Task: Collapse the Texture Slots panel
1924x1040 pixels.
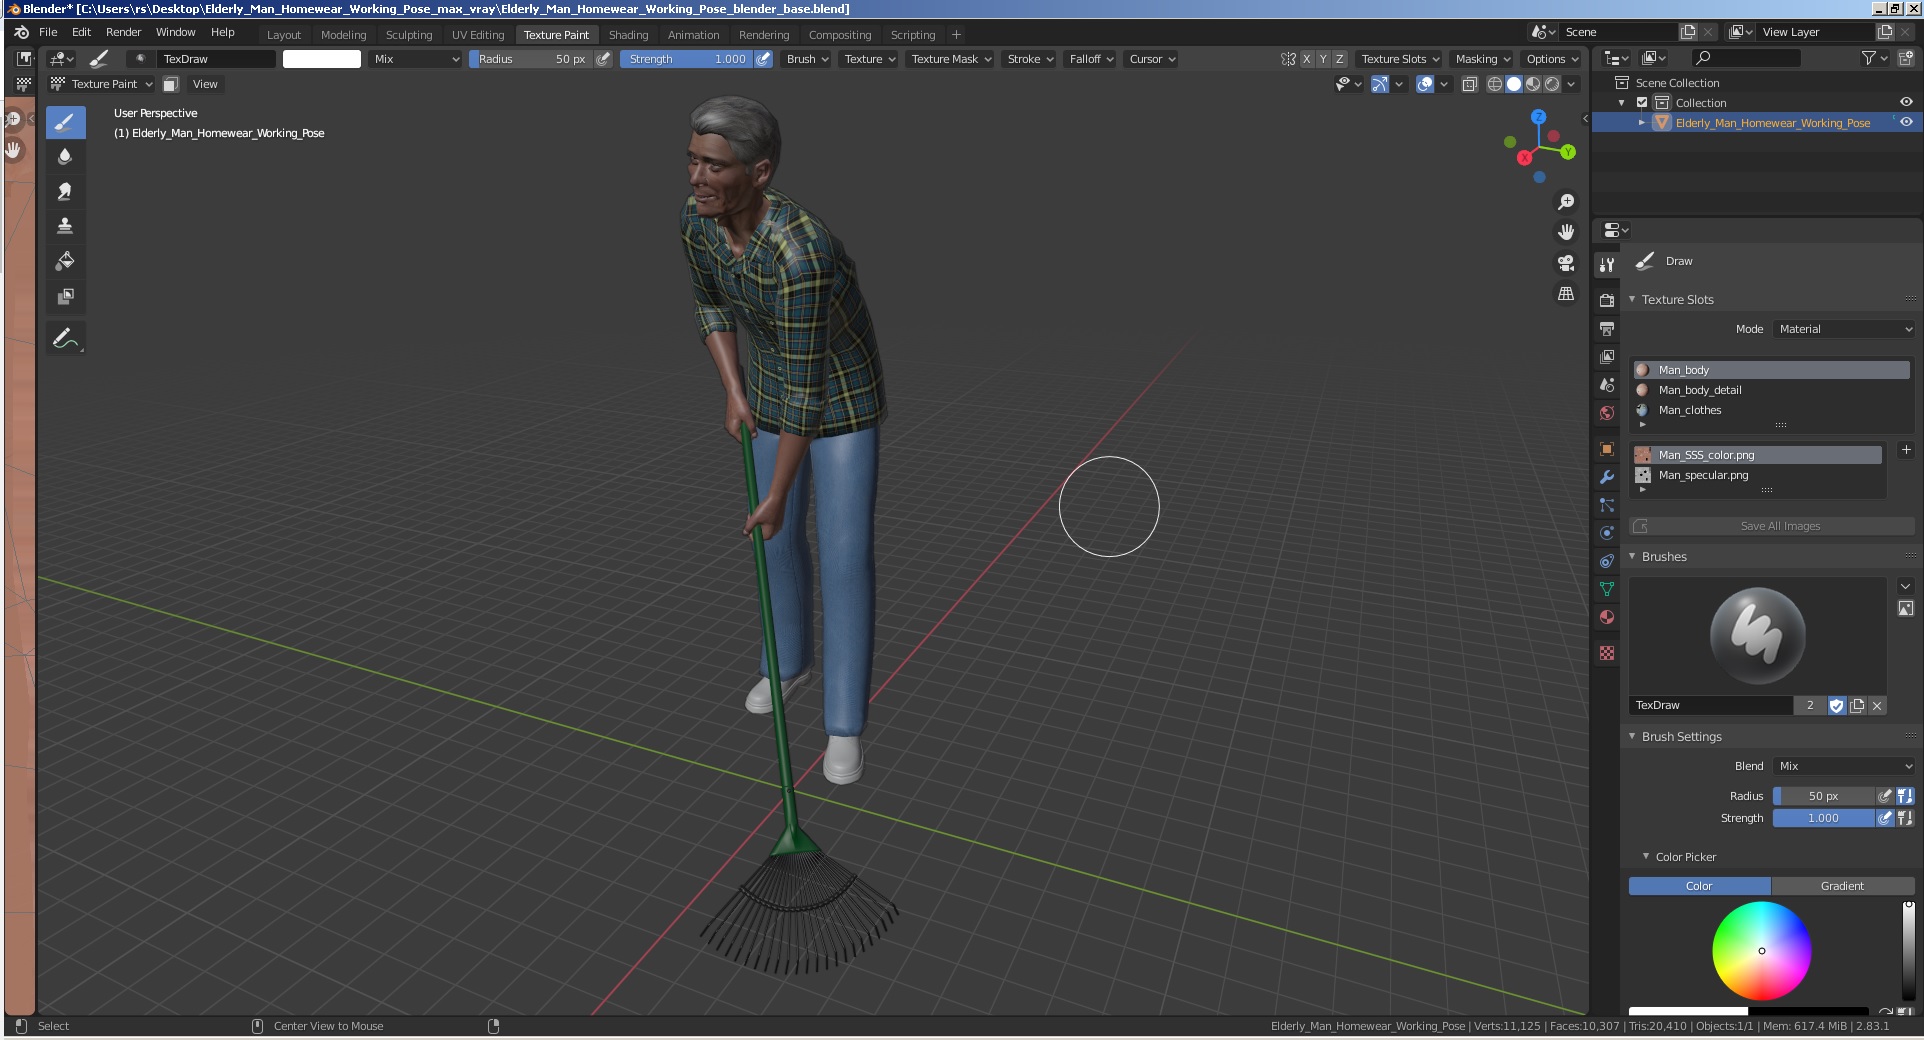Action: [x=1677, y=300]
